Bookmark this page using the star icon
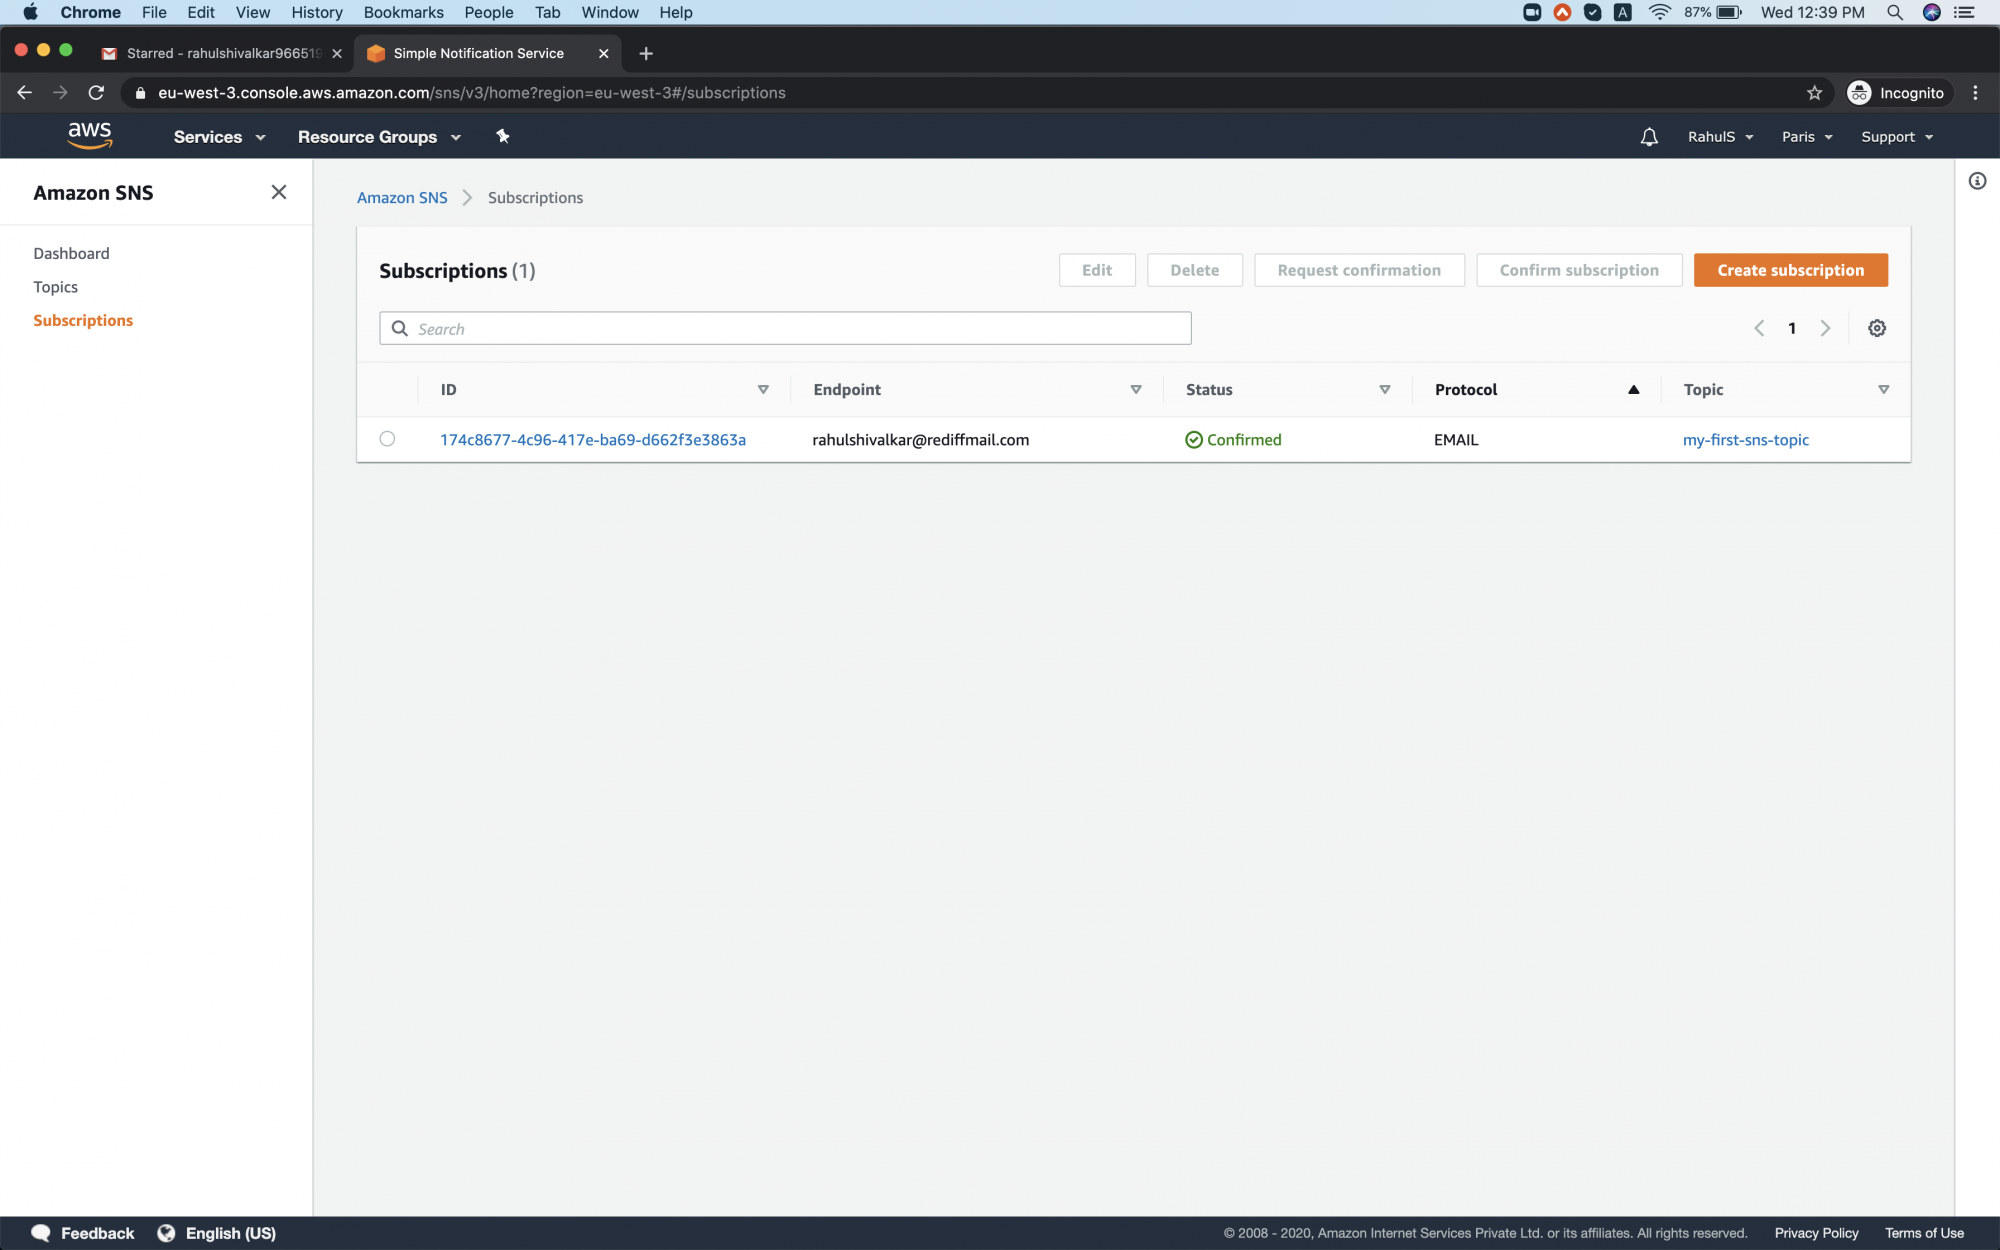The width and height of the screenshot is (2000, 1250). pyautogui.click(x=1813, y=92)
